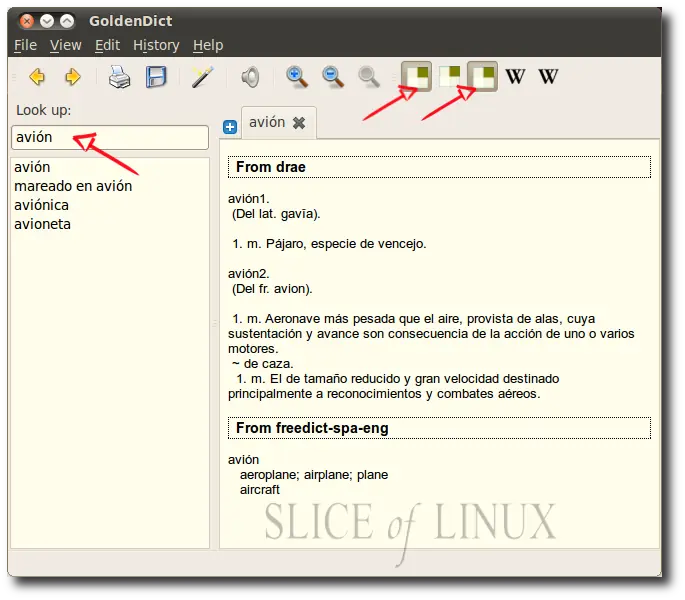The height and width of the screenshot is (600, 685).
Task: Open the File menu
Action: click(25, 45)
